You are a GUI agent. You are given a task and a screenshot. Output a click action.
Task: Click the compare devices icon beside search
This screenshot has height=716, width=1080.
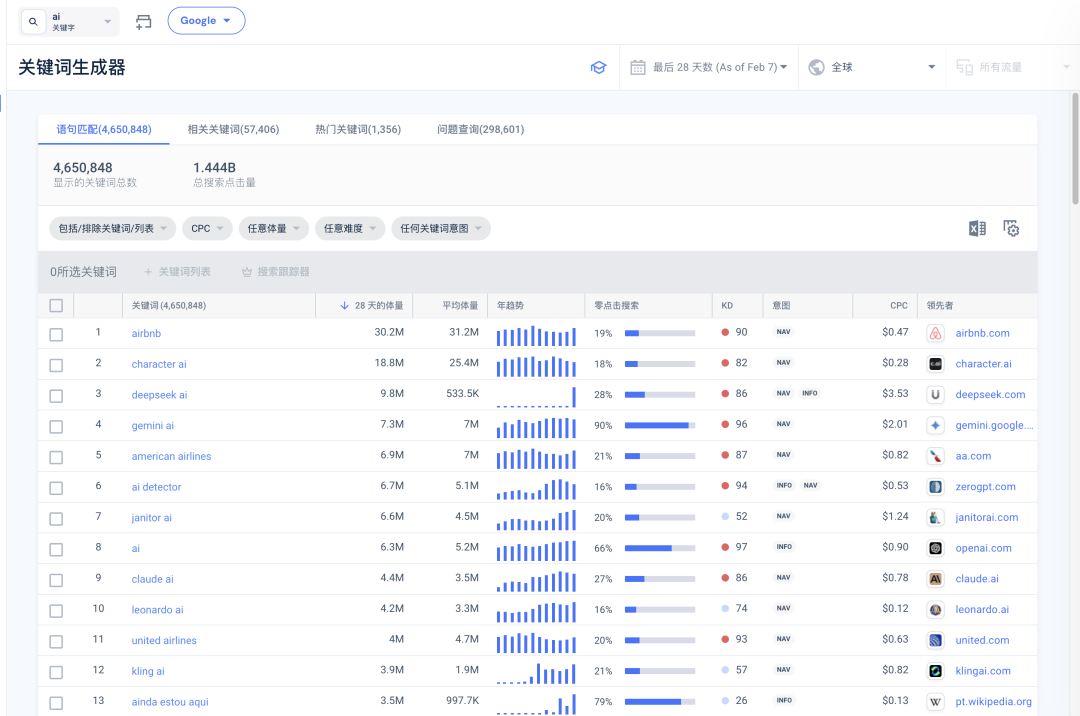point(144,21)
